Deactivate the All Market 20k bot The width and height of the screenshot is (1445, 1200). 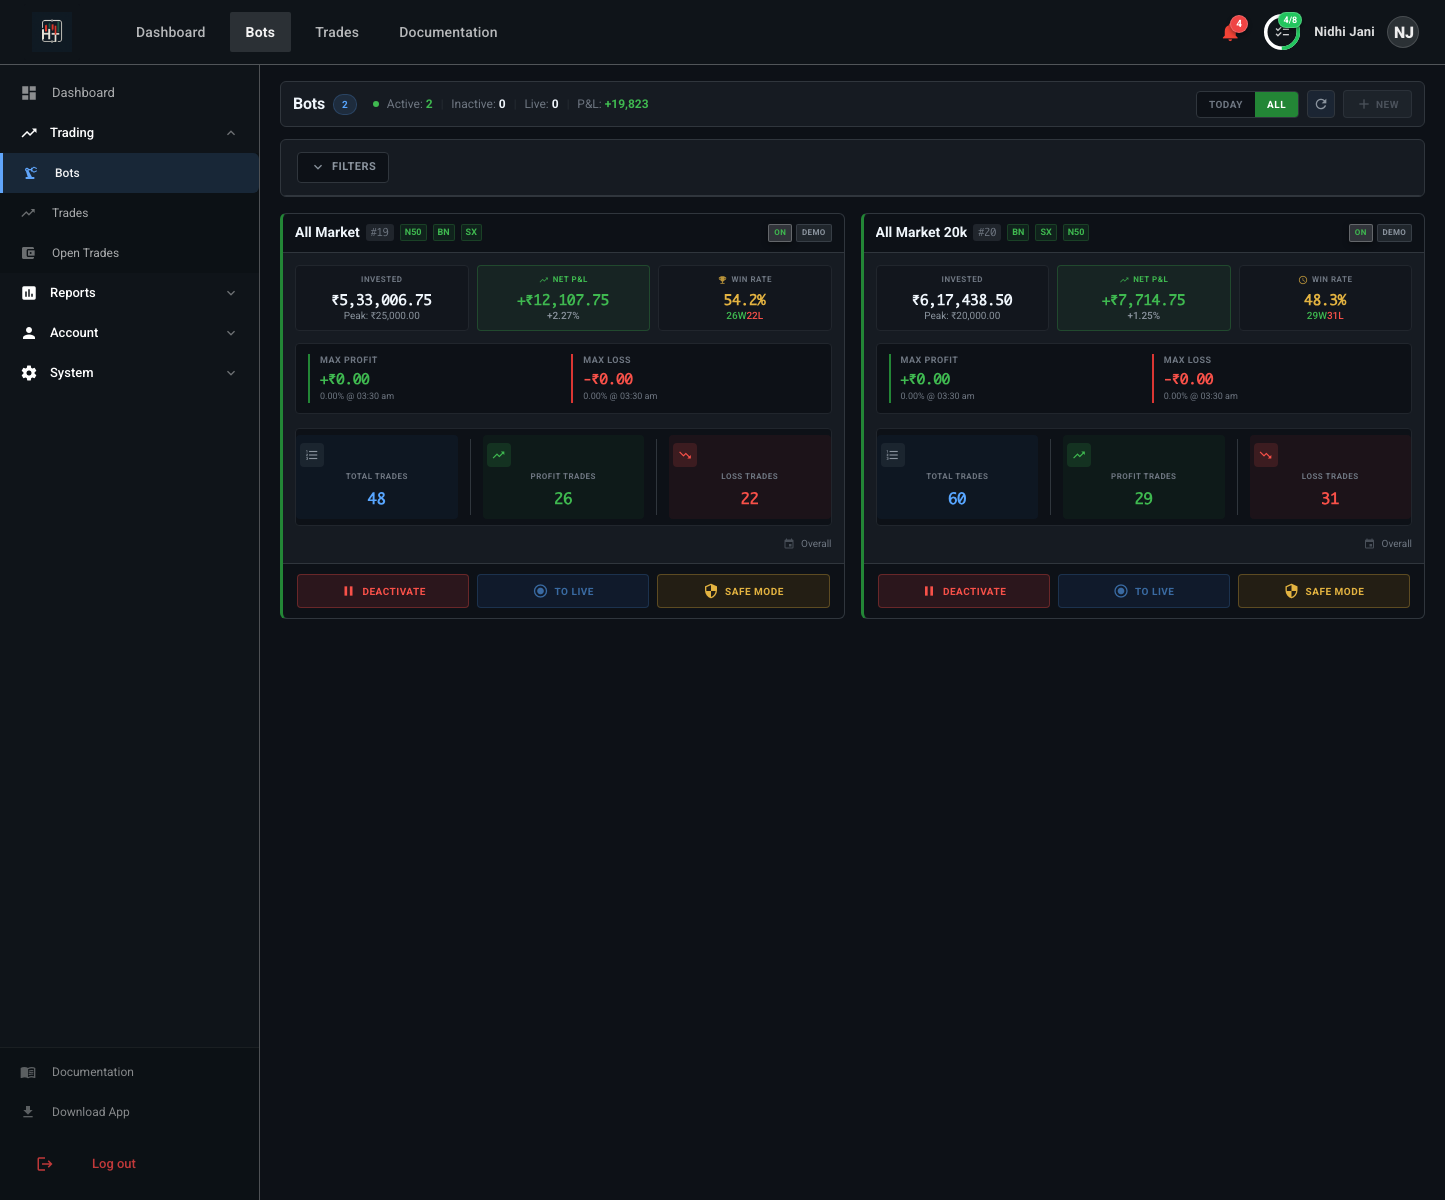click(964, 591)
